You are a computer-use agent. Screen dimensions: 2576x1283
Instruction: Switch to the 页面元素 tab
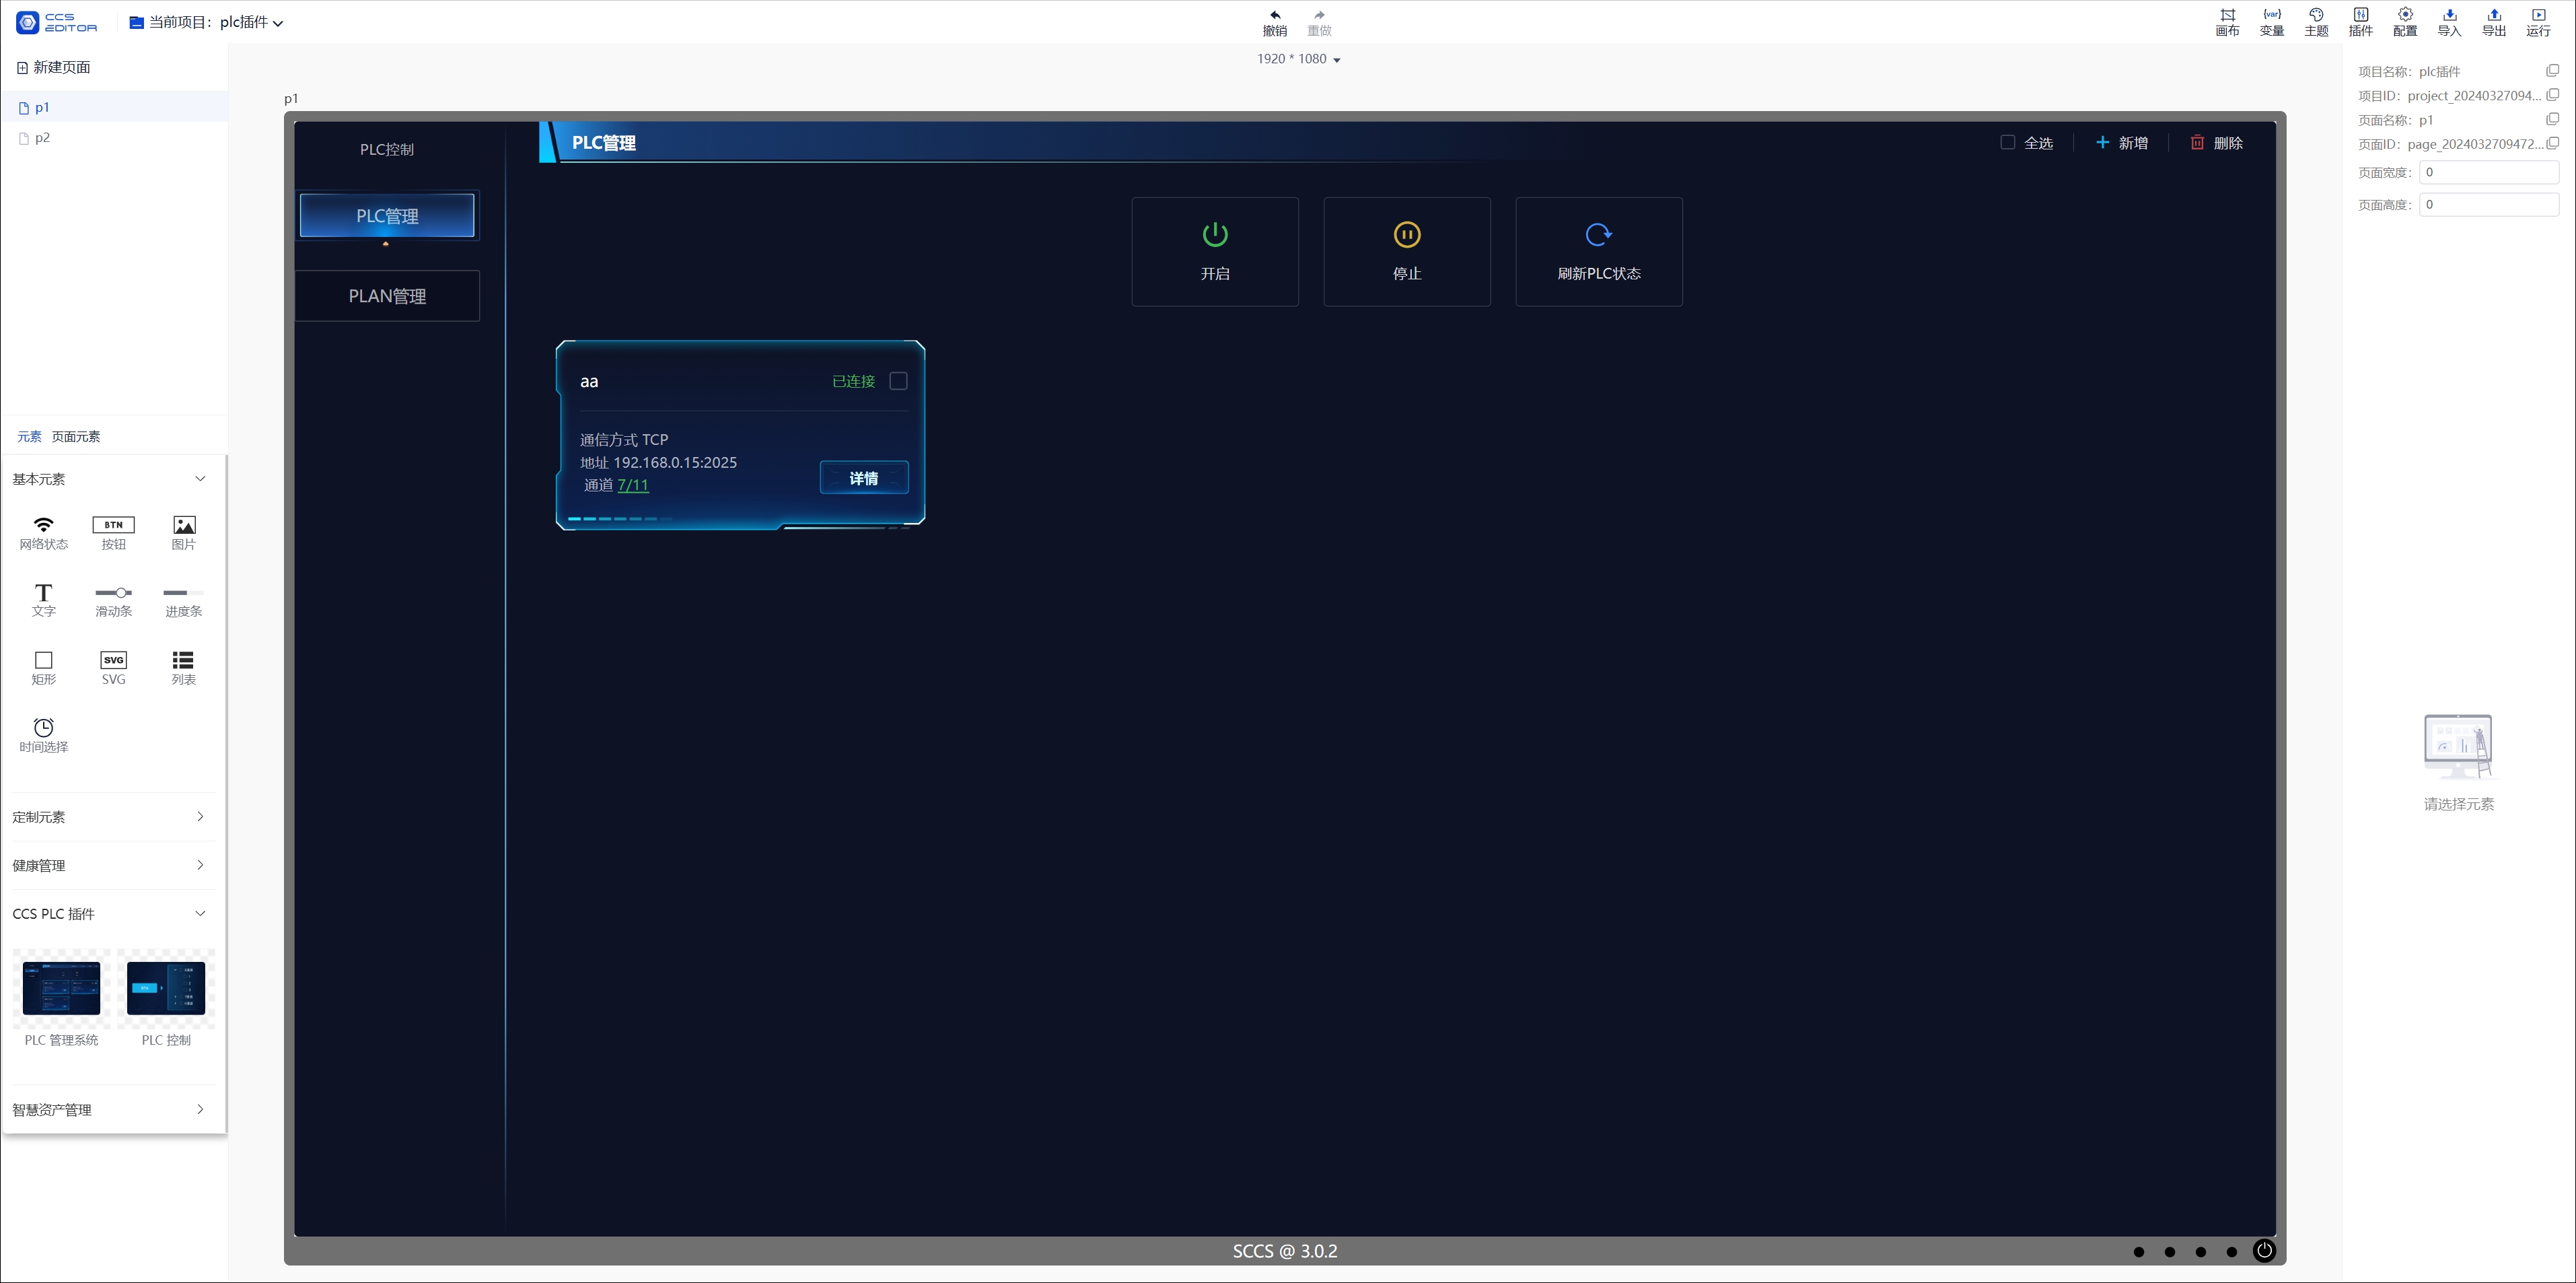76,437
